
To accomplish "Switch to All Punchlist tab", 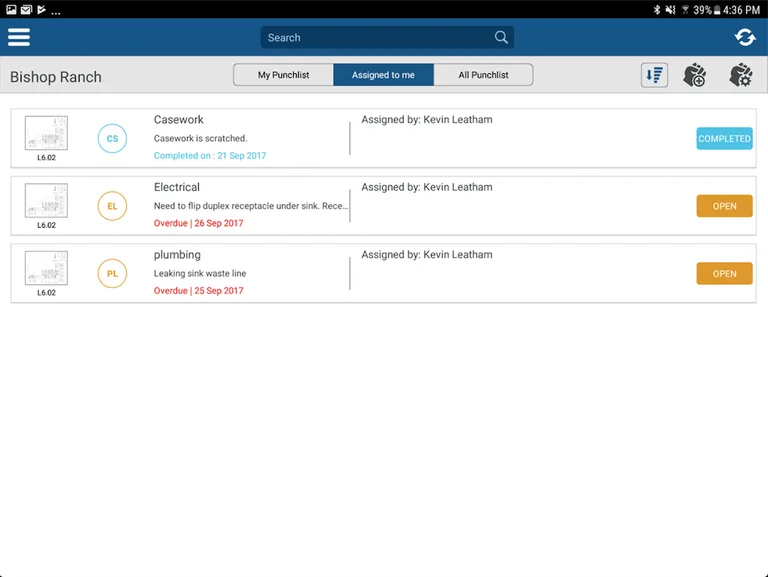I will [483, 75].
